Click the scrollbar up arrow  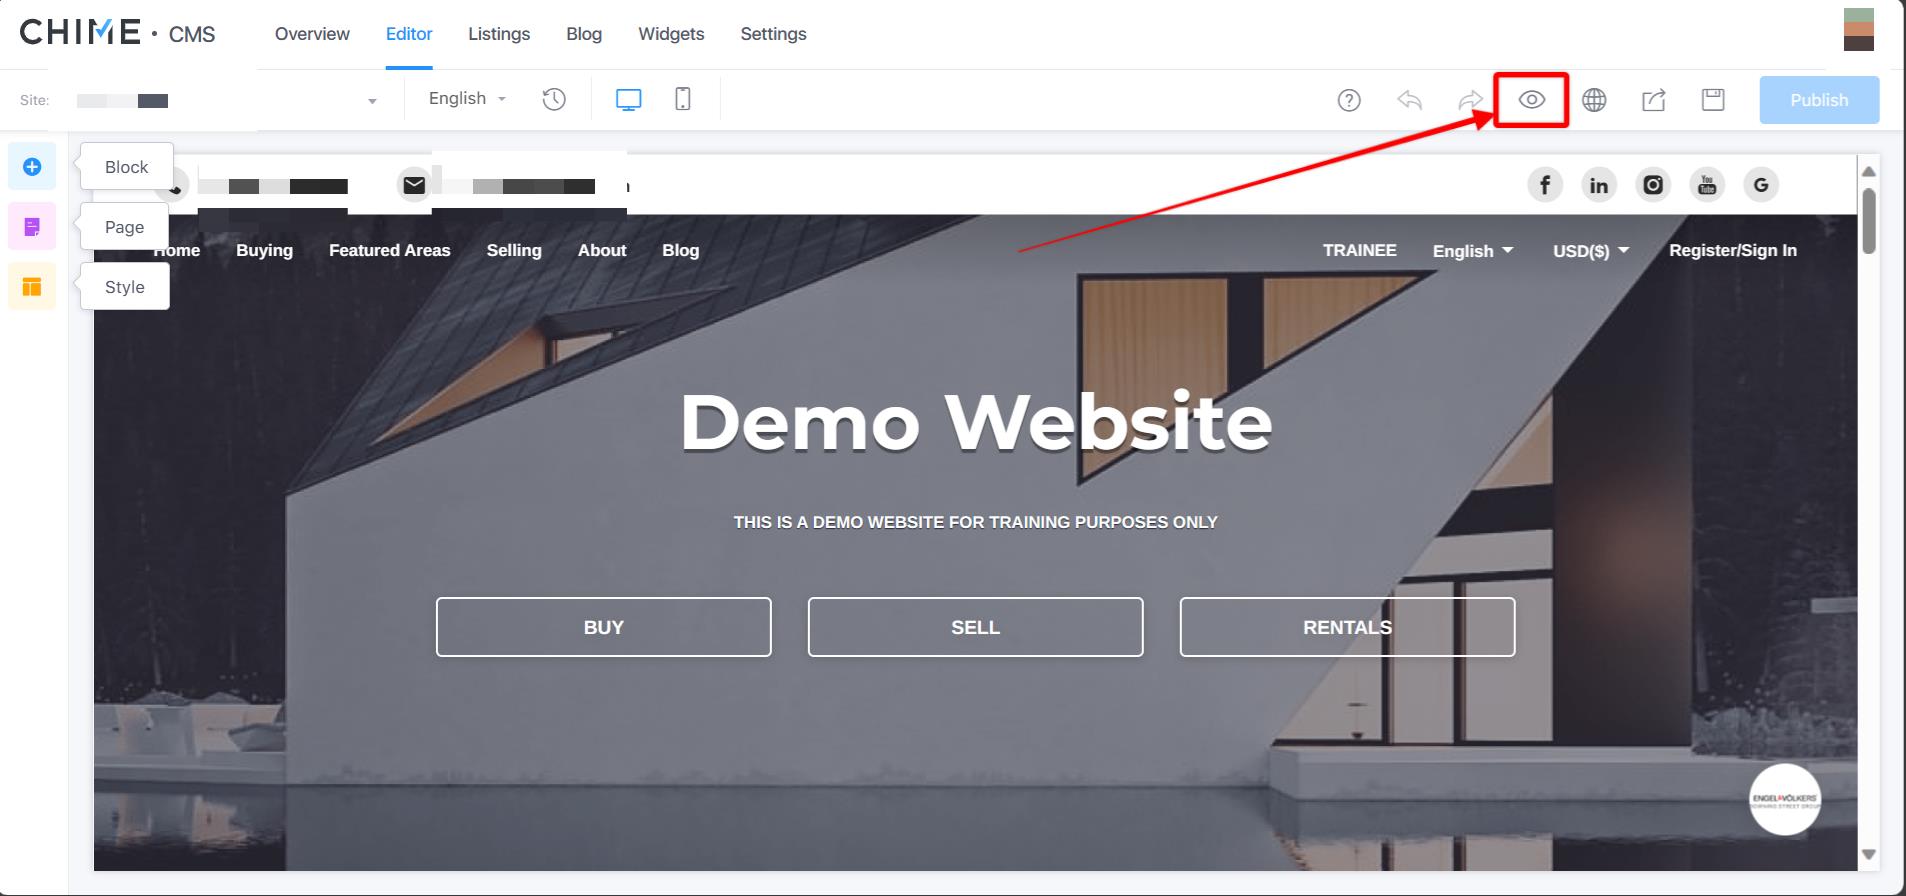coord(1868,171)
